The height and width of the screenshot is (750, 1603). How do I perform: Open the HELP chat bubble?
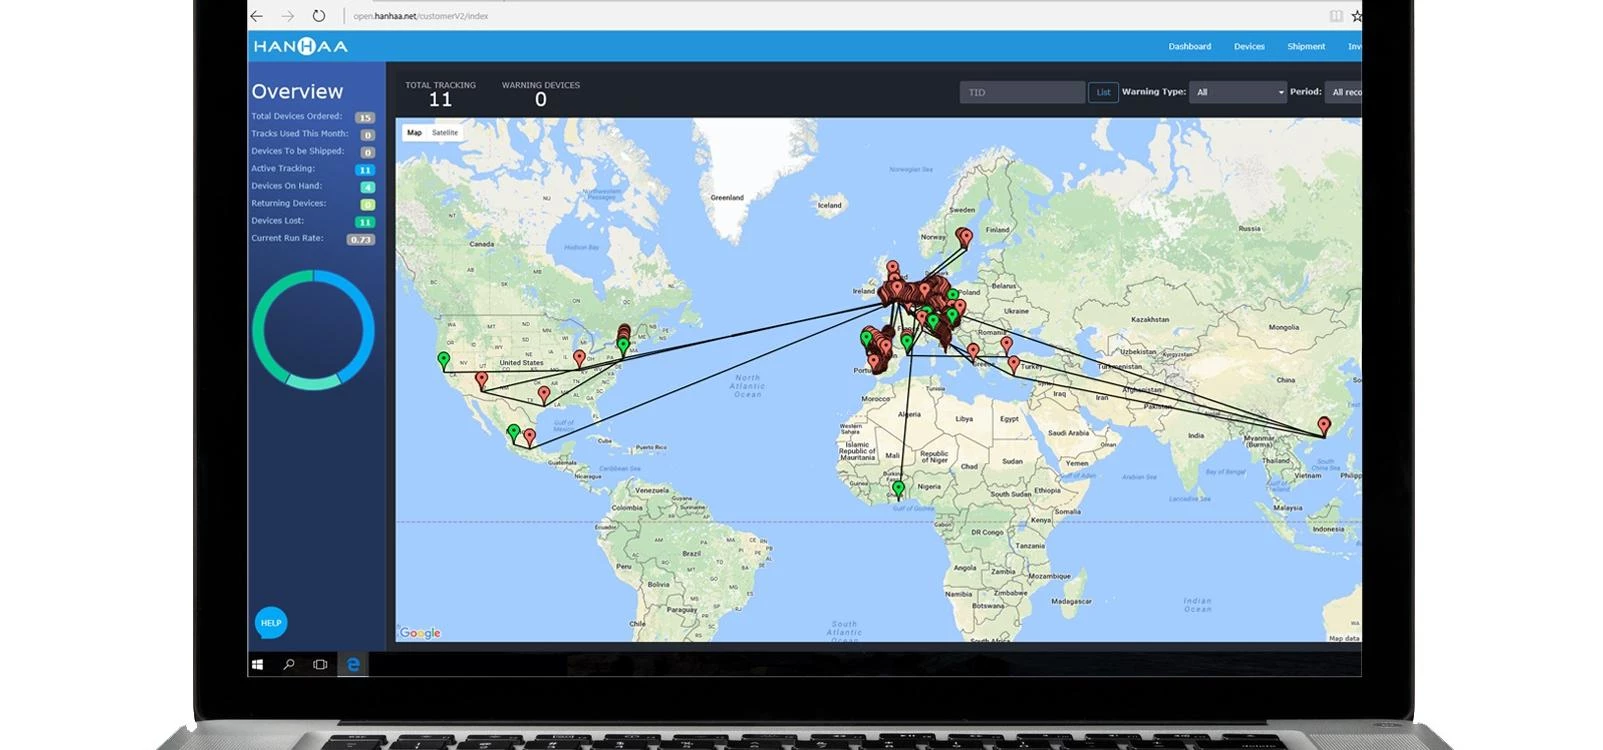point(271,623)
